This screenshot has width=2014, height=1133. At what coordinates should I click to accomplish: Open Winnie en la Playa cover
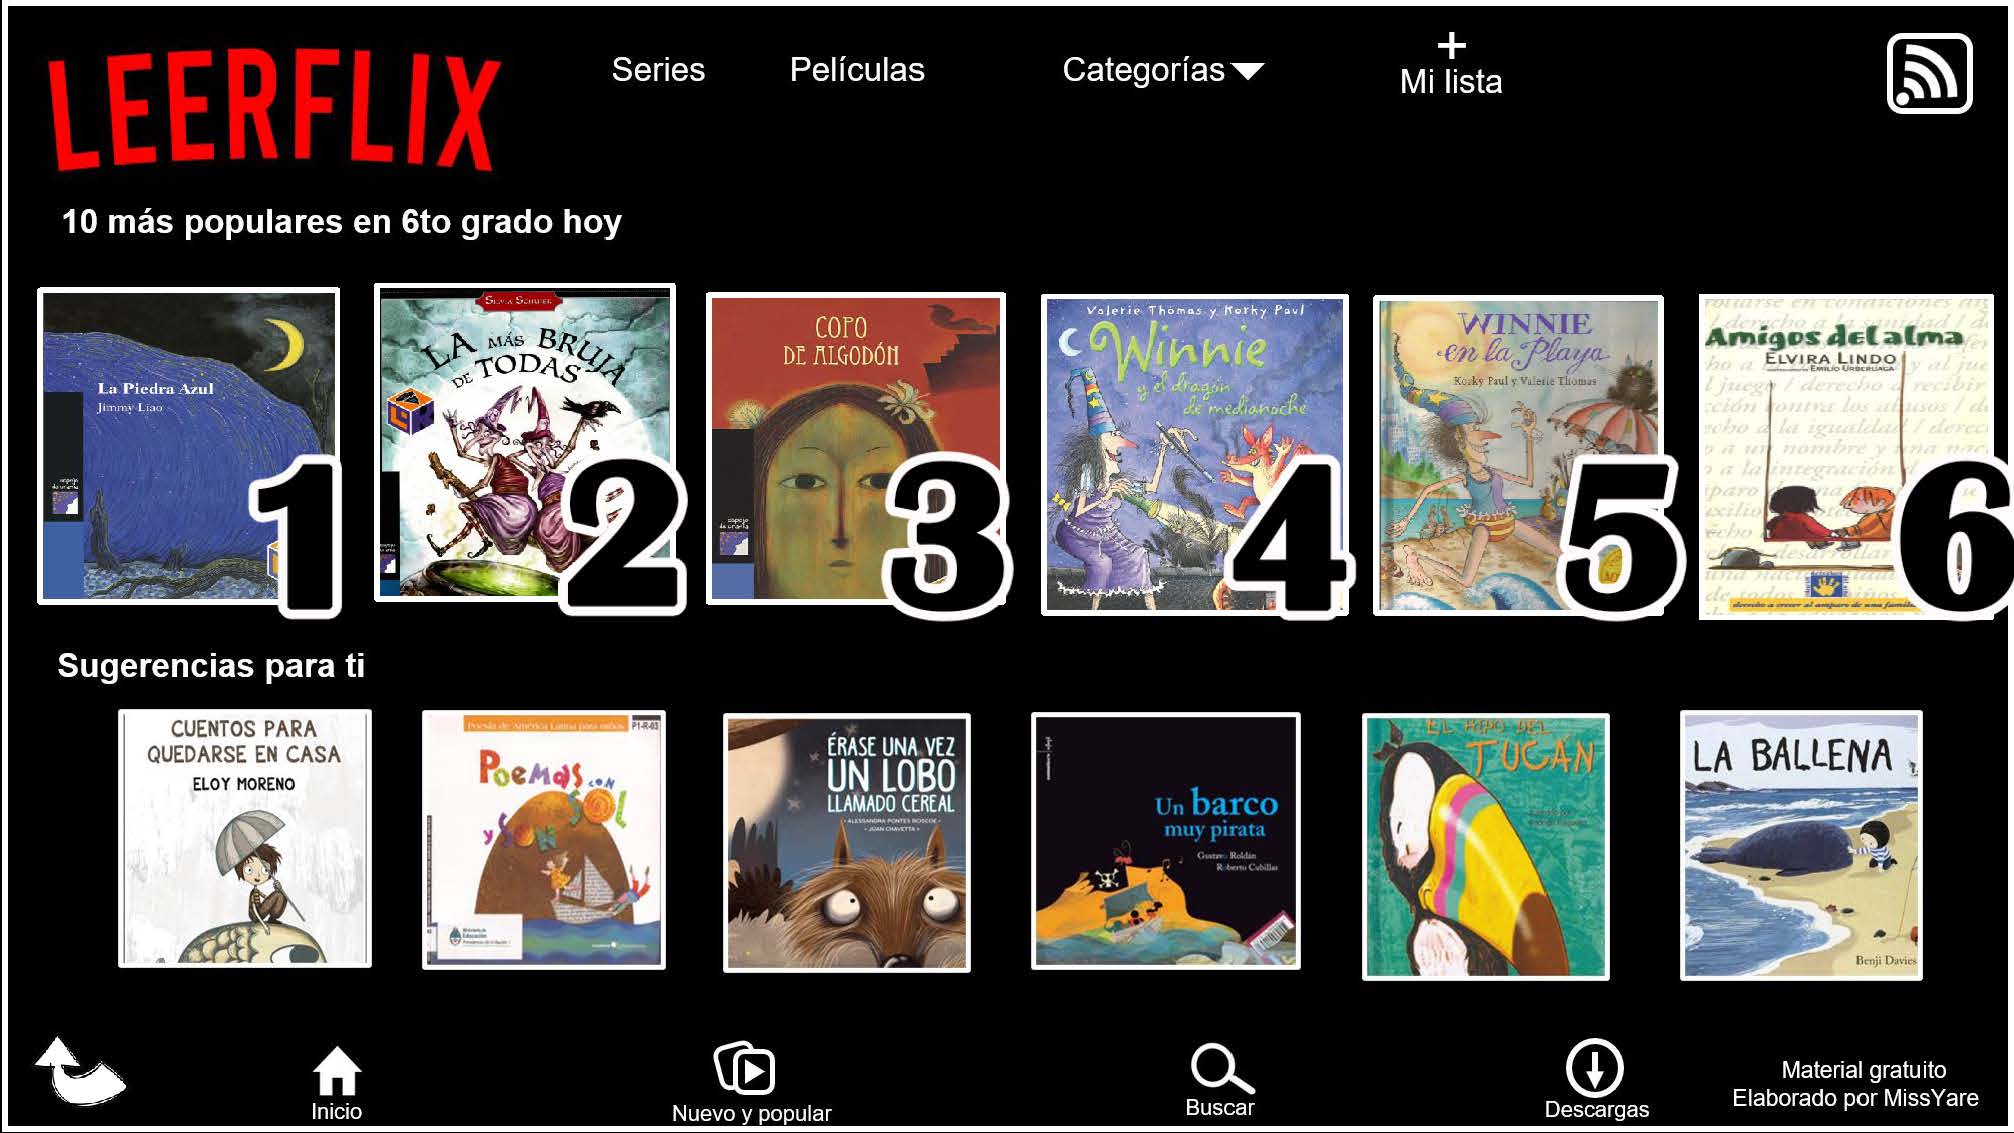(1518, 454)
